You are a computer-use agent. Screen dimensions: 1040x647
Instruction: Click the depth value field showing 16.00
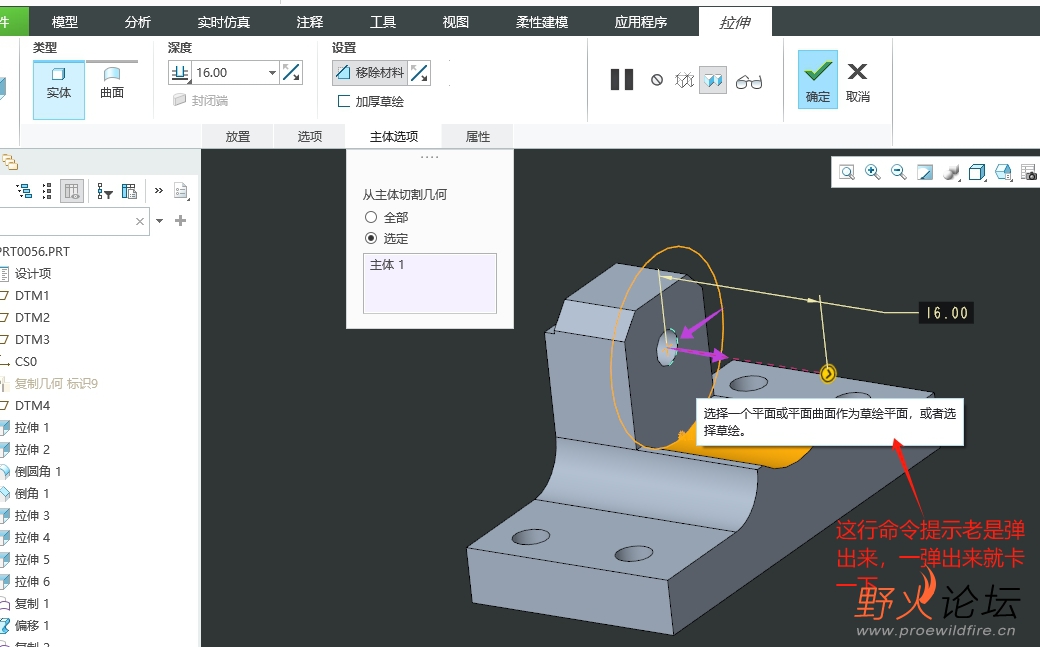(229, 72)
